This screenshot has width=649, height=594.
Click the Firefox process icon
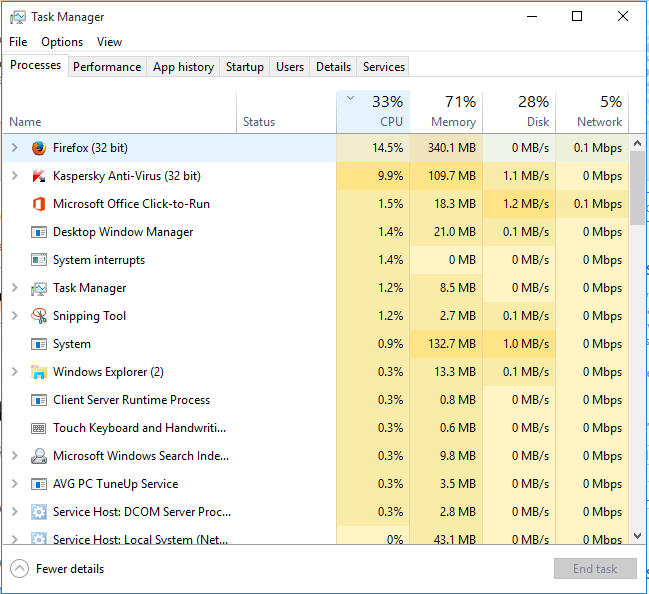tap(39, 148)
